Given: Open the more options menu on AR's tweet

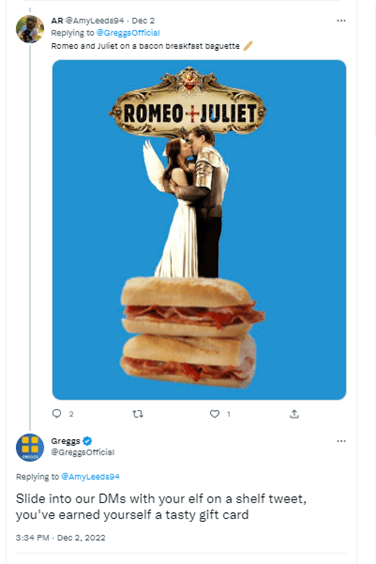Looking at the screenshot, I should [341, 21].
